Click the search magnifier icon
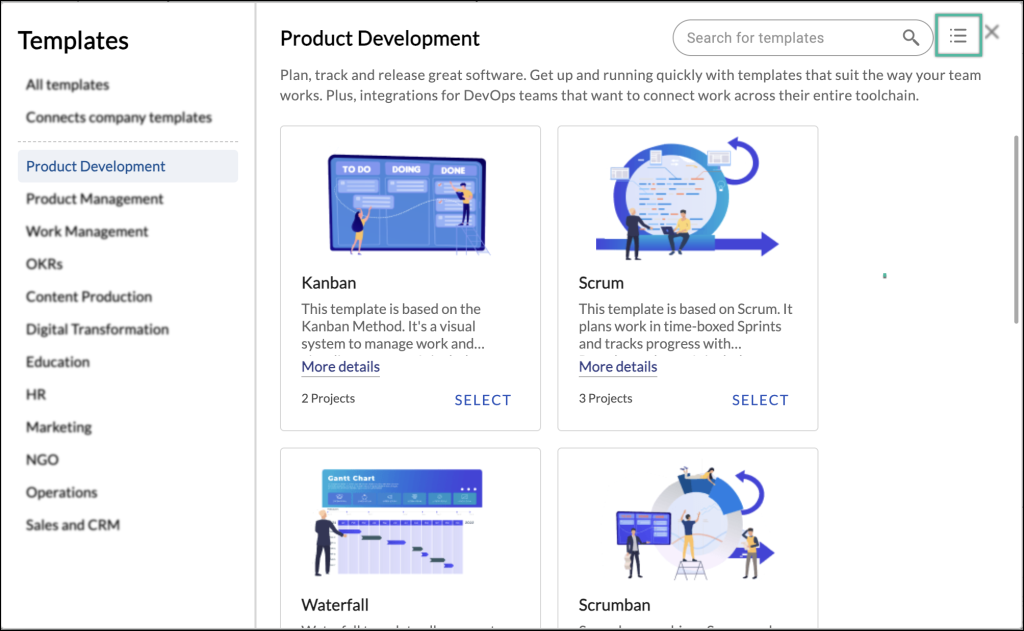Screen dimensions: 1024x631 tap(910, 38)
